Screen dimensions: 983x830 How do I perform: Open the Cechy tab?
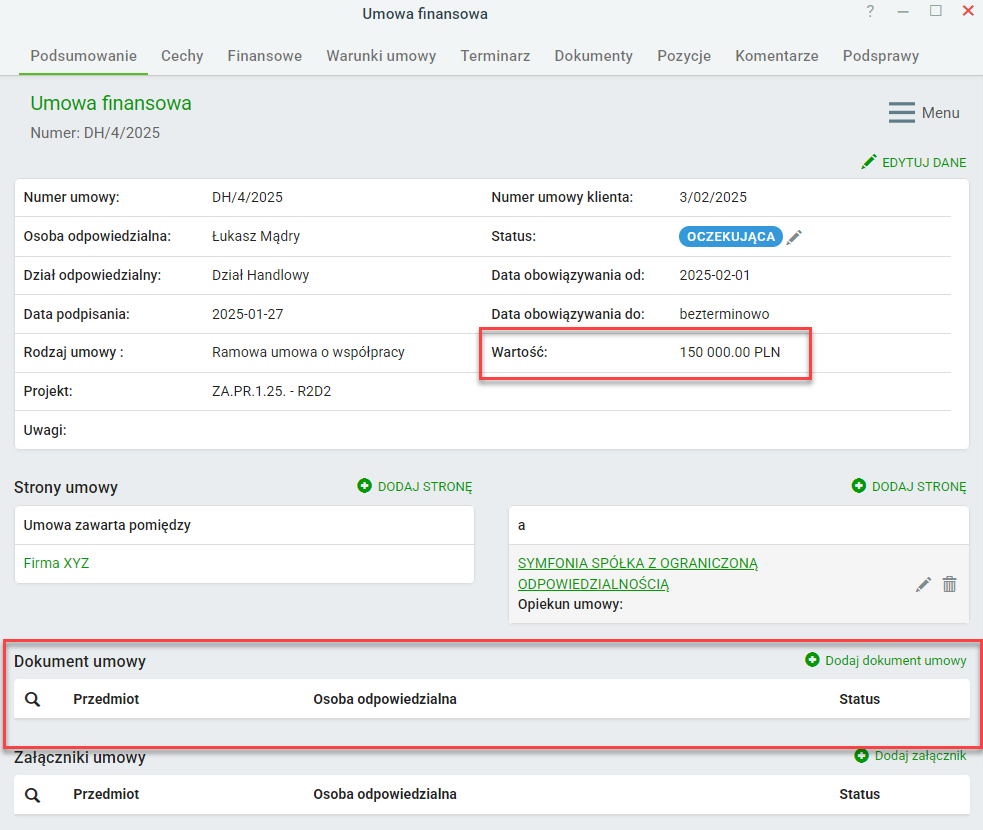(182, 56)
